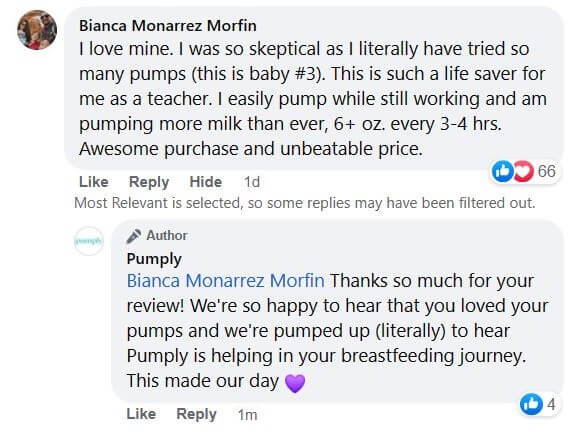Like Bianca's comment
The height and width of the screenshot is (433, 577).
tap(94, 182)
